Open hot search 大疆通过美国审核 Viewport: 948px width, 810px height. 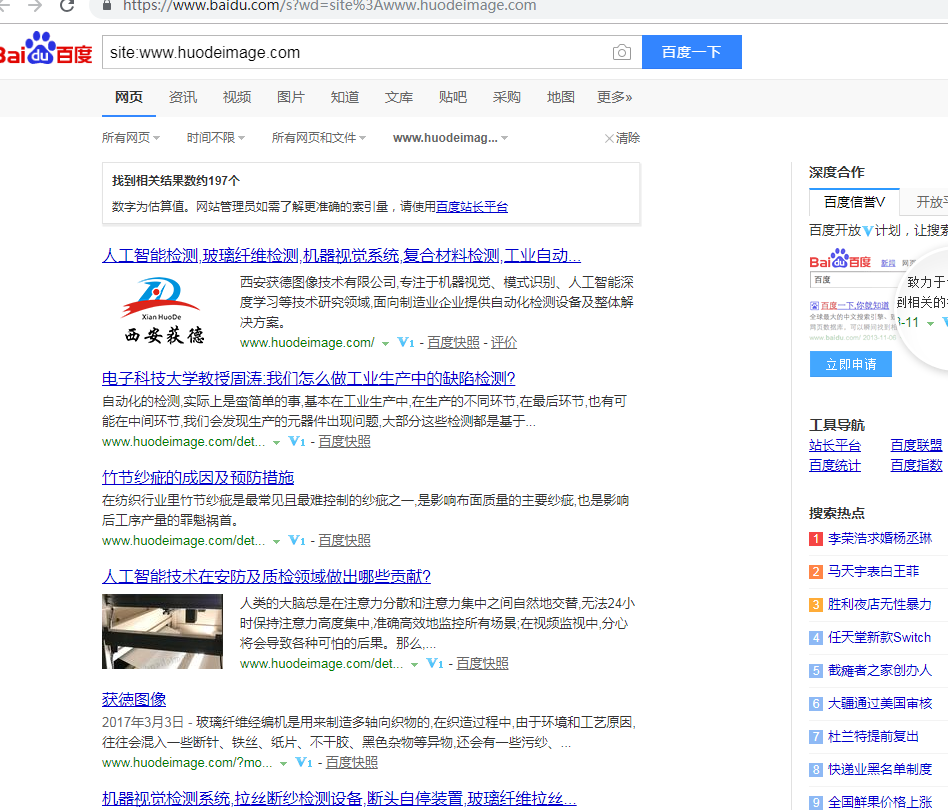coord(880,703)
